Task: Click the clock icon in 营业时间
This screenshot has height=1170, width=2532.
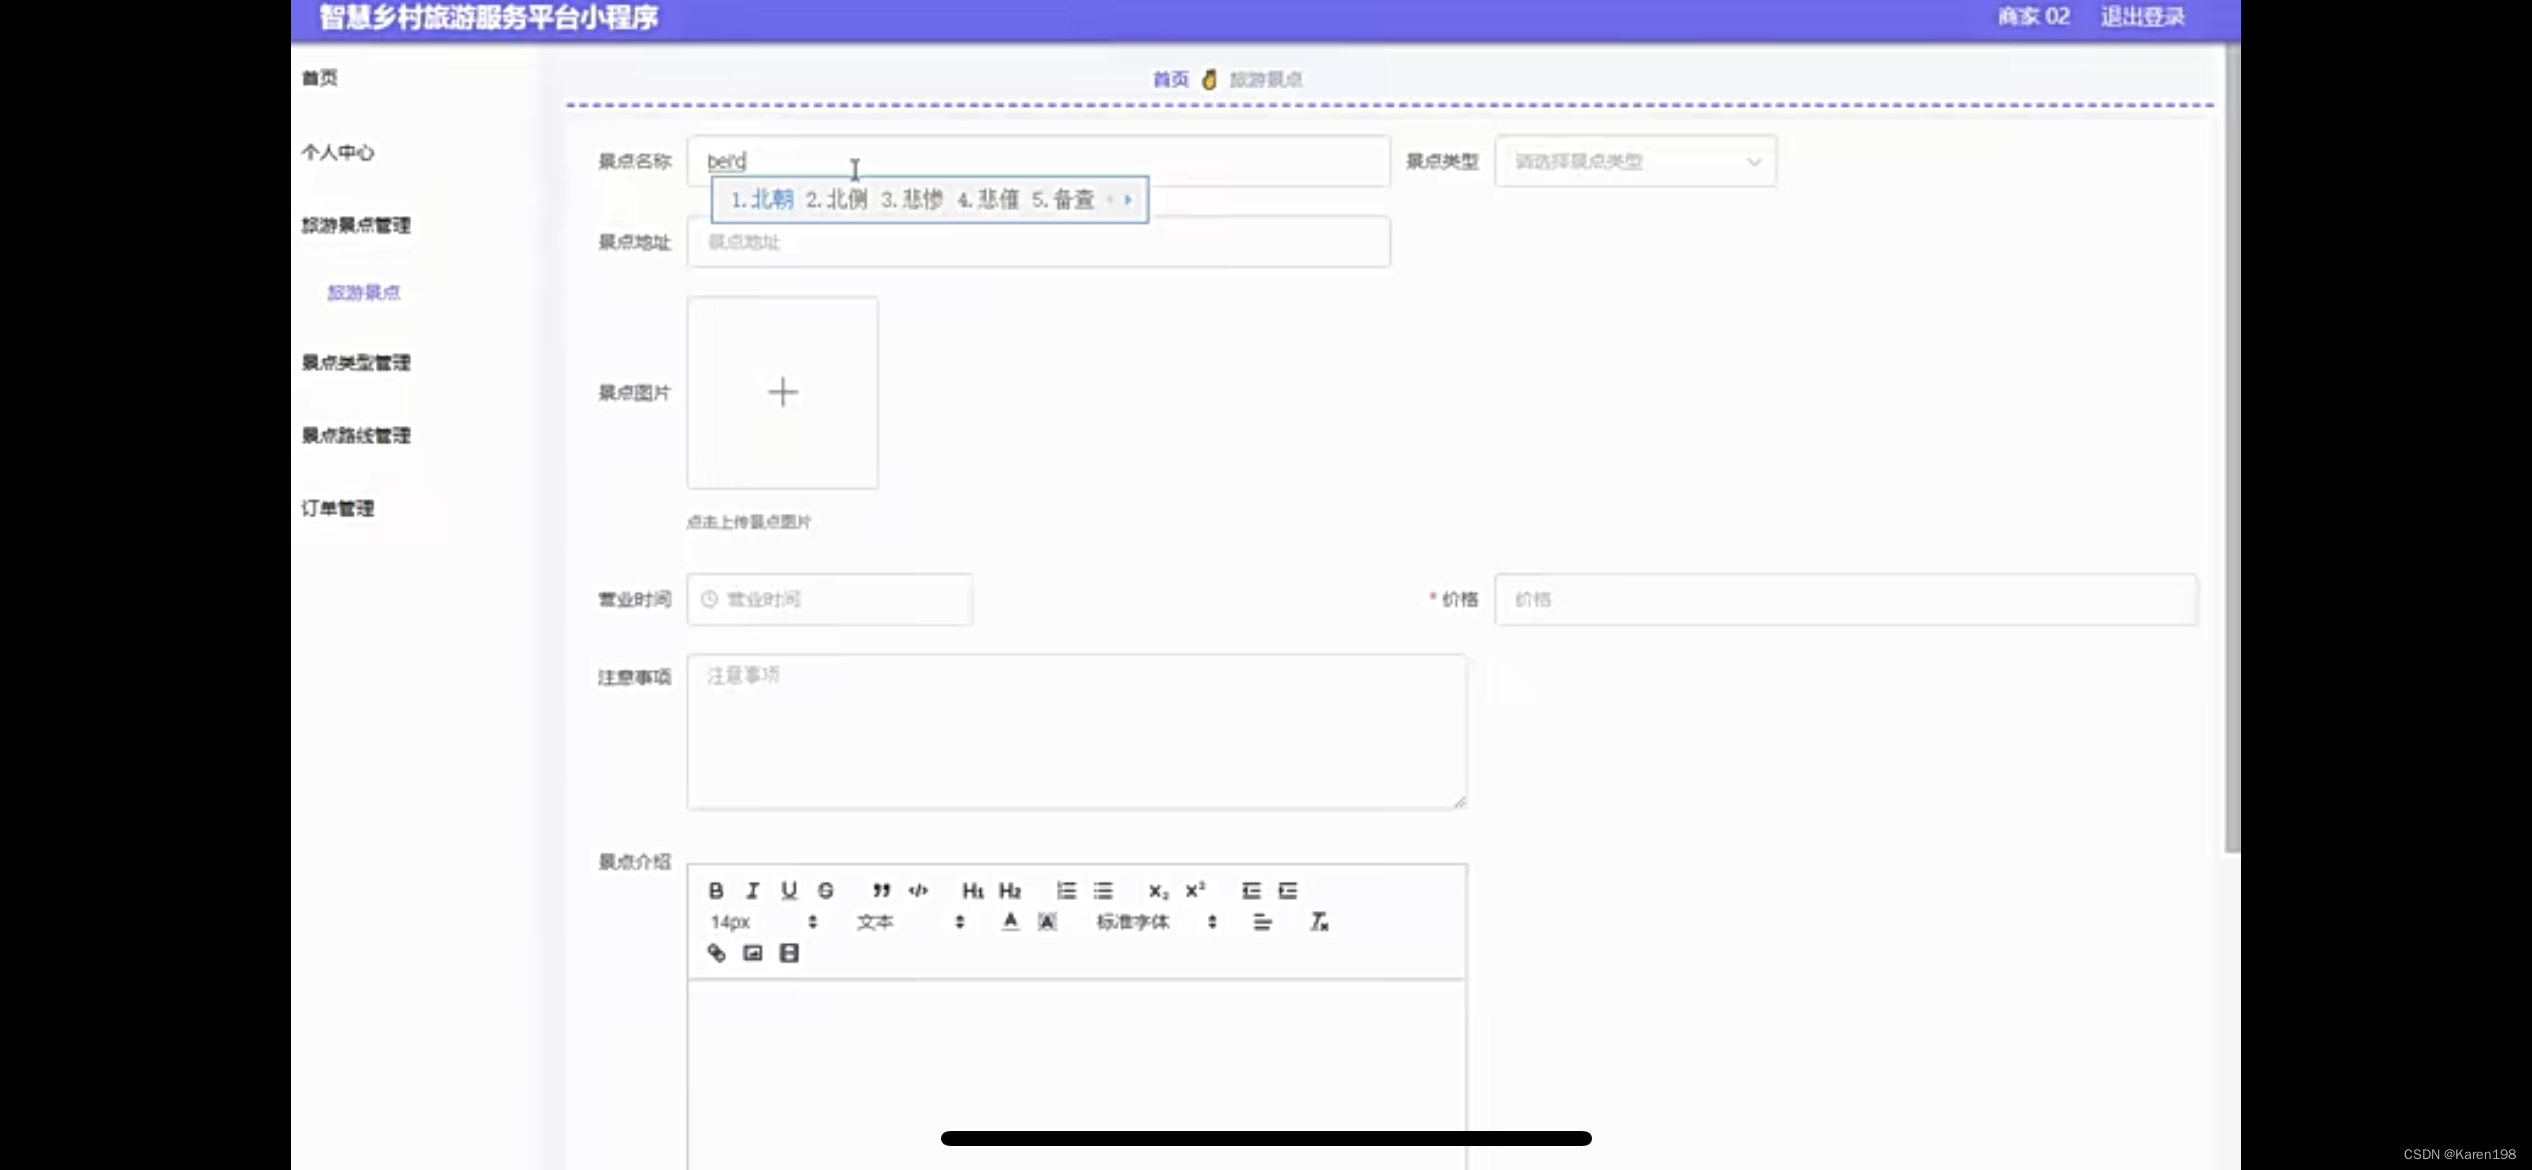Action: coord(709,599)
